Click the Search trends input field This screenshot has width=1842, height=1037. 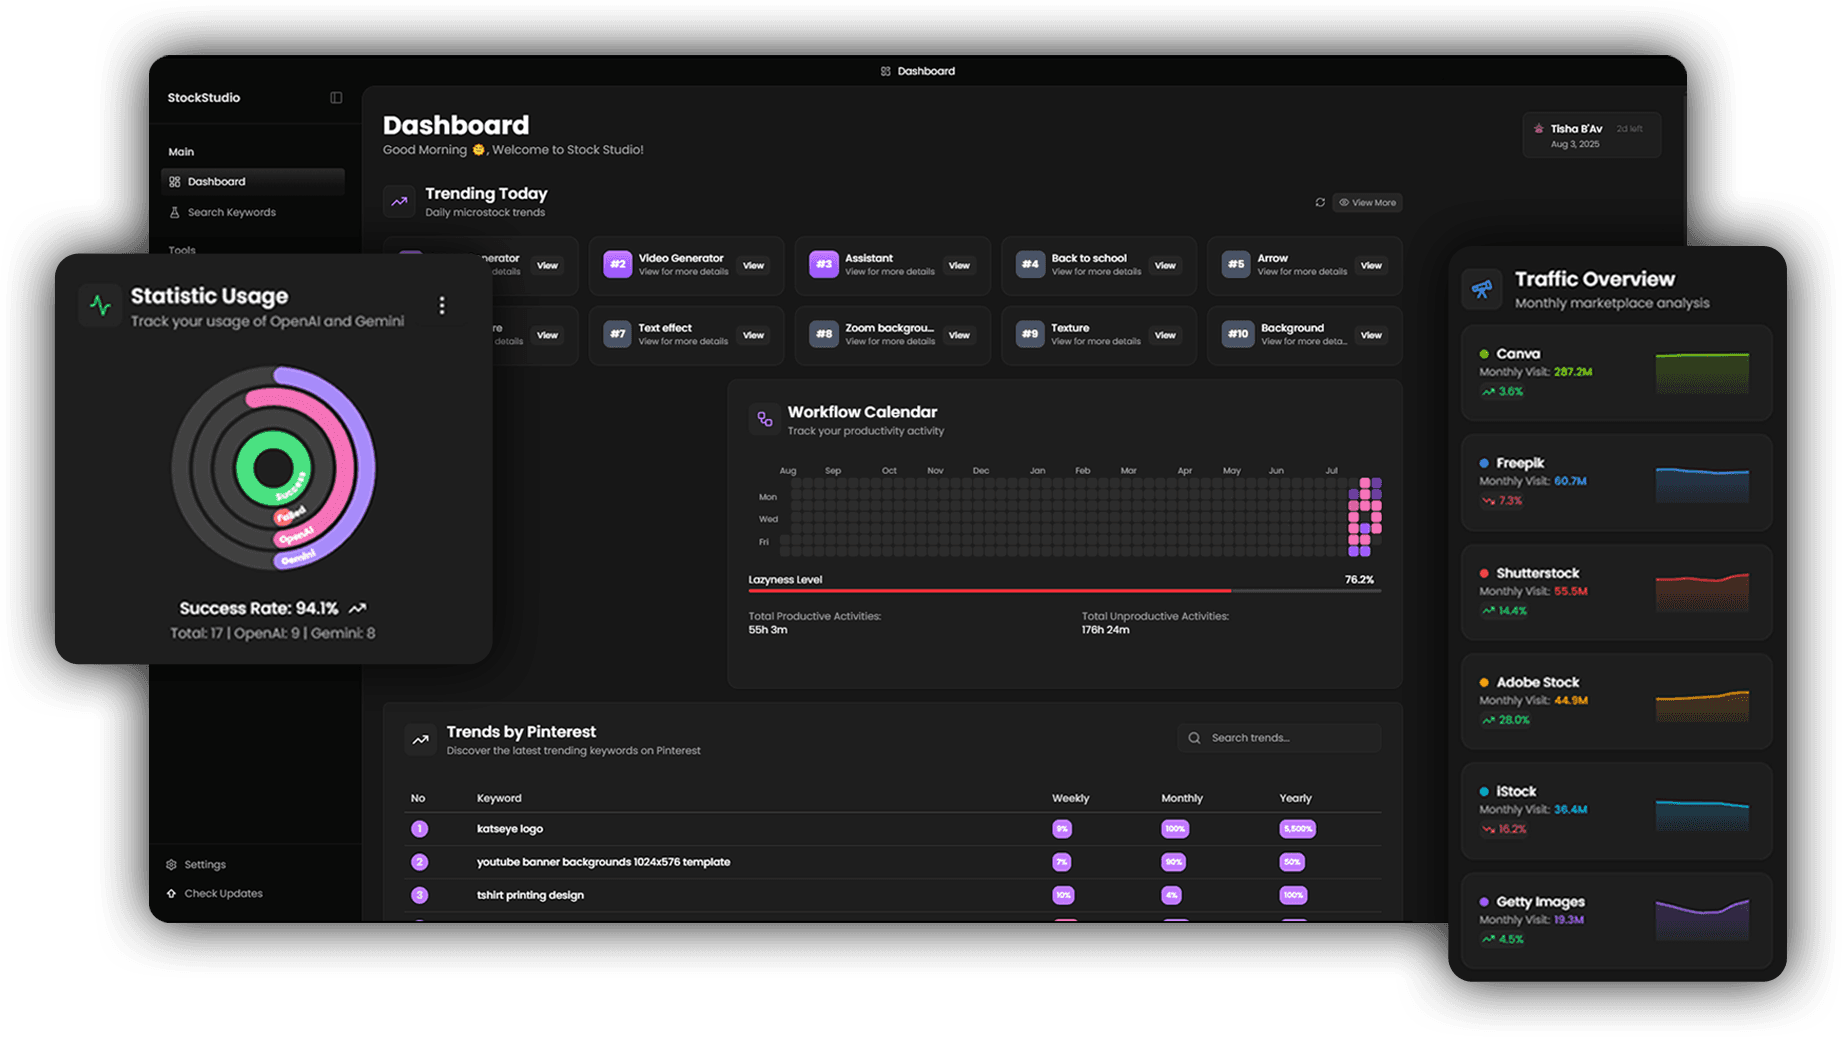(1279, 738)
